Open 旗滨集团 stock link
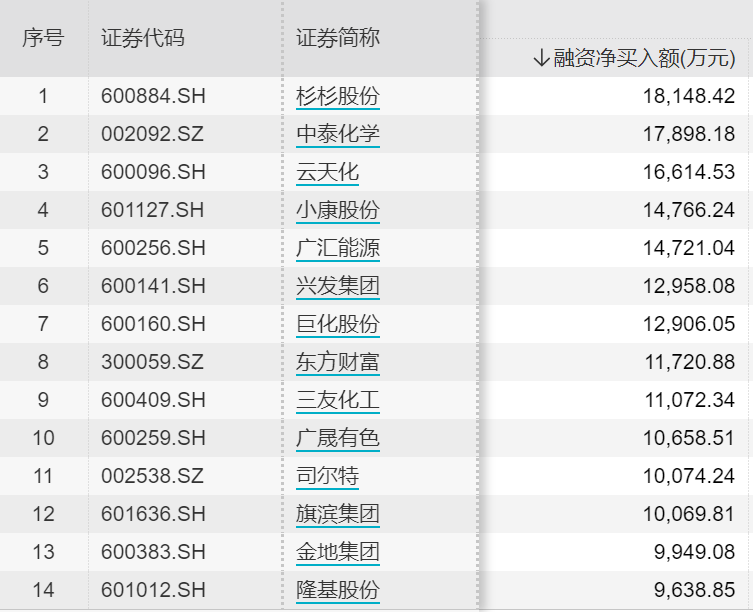Image resolution: width=753 pixels, height=612 pixels. [x=338, y=514]
